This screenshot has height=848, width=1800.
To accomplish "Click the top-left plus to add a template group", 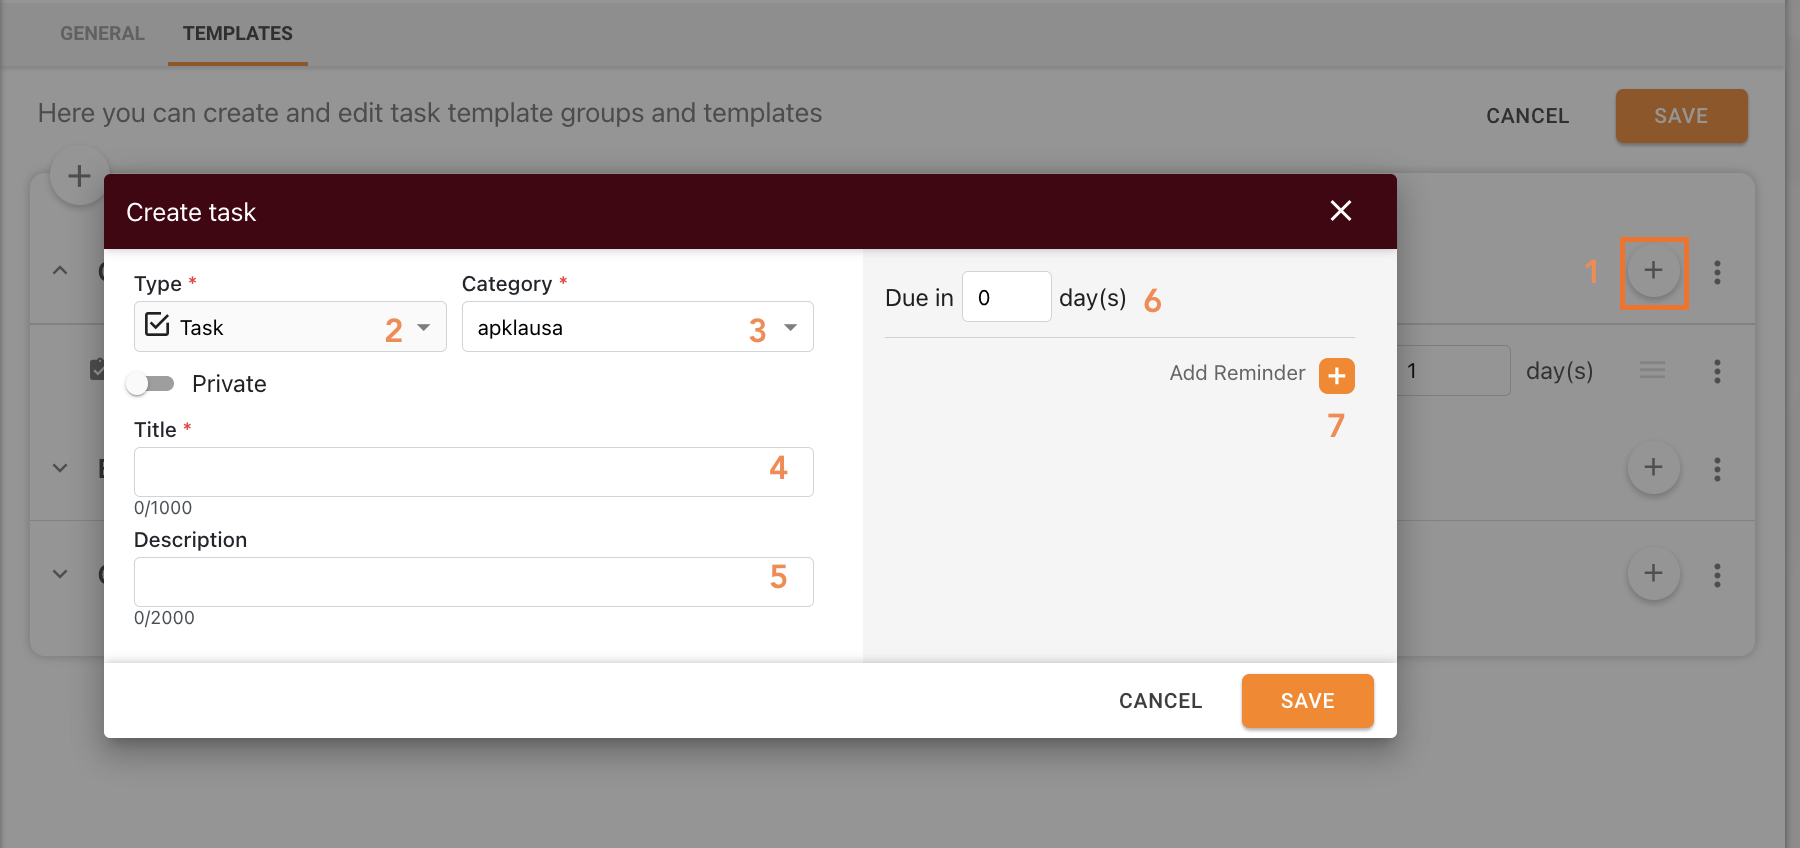I will tap(78, 175).
